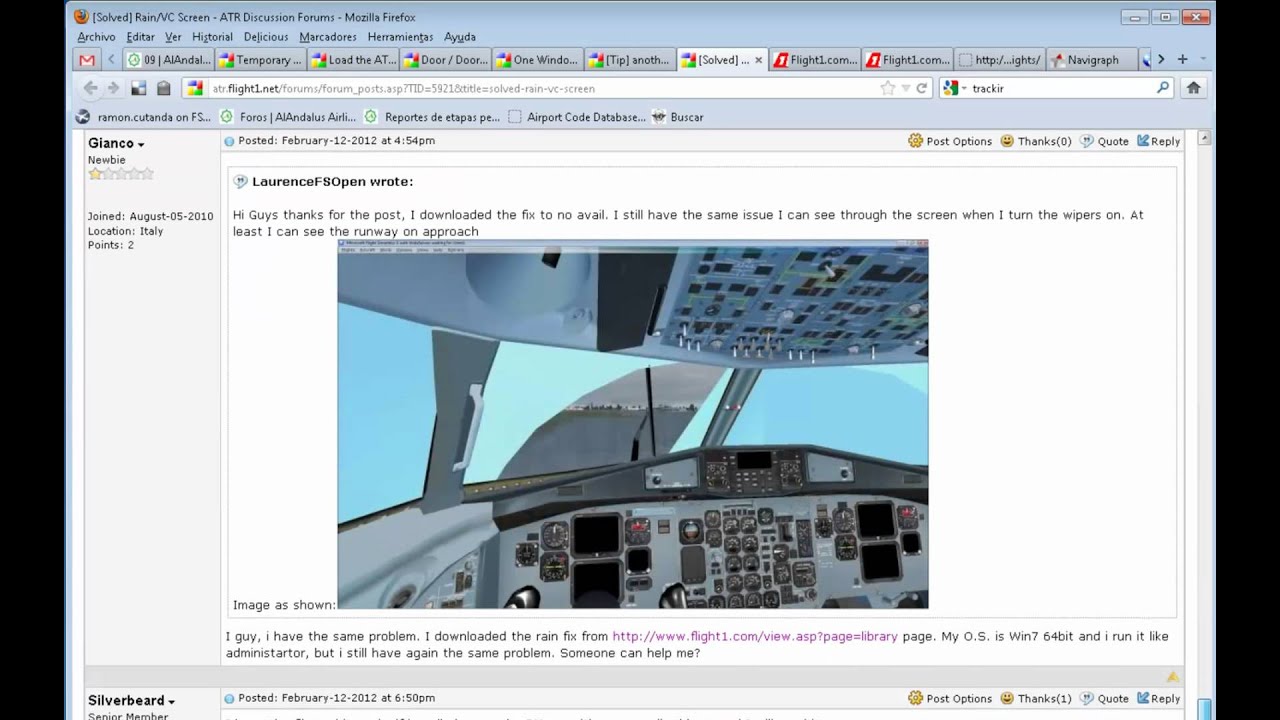Switch to the Load the AT... tab
The image size is (1280, 720).
[x=354, y=60]
